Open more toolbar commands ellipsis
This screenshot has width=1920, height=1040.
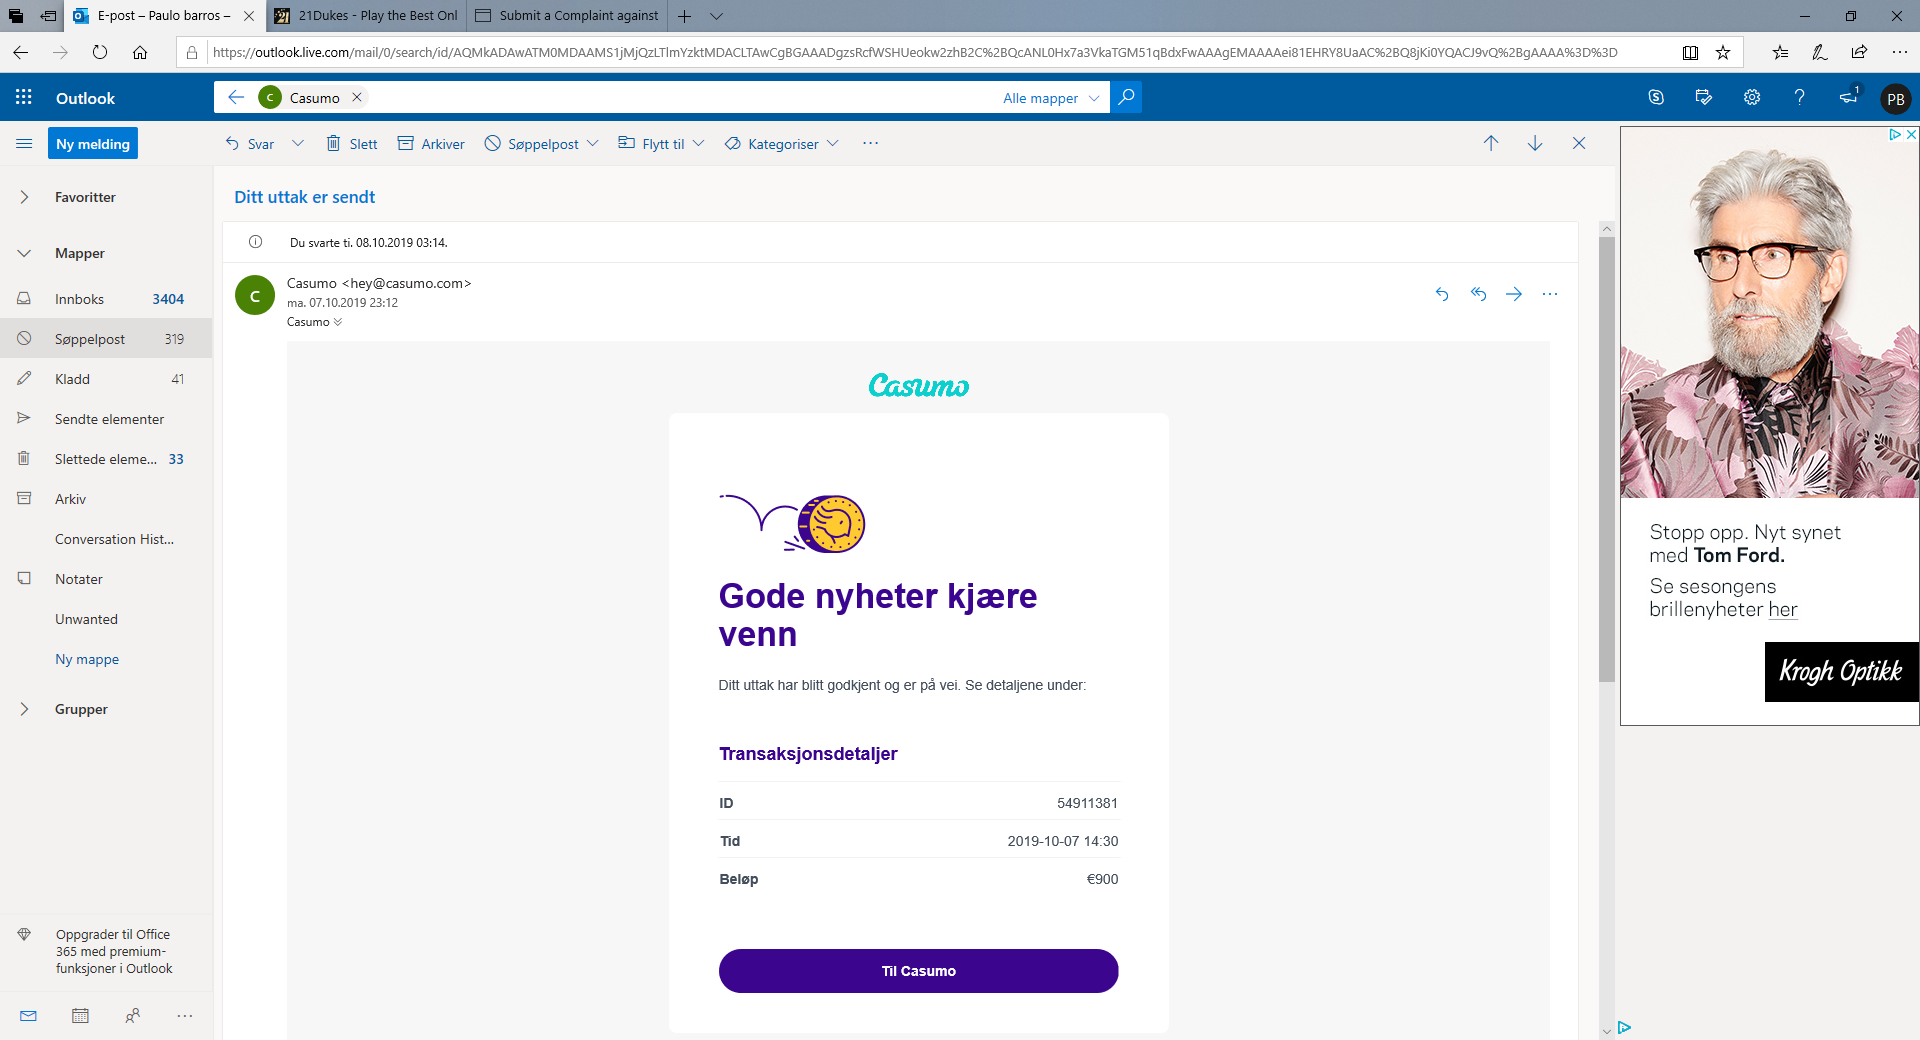[870, 143]
